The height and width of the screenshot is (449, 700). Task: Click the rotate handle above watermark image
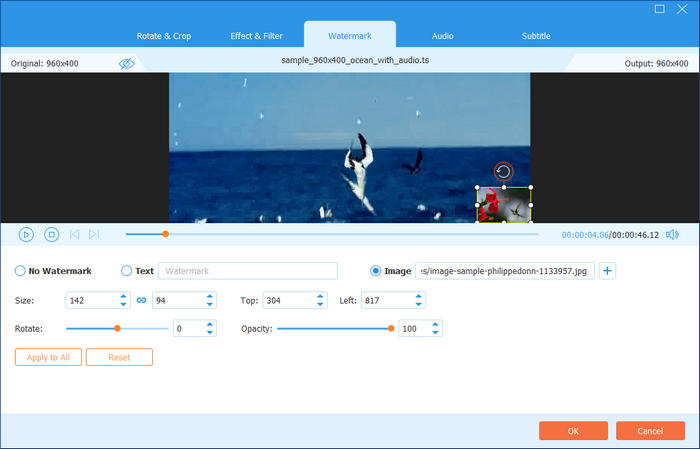[503, 171]
